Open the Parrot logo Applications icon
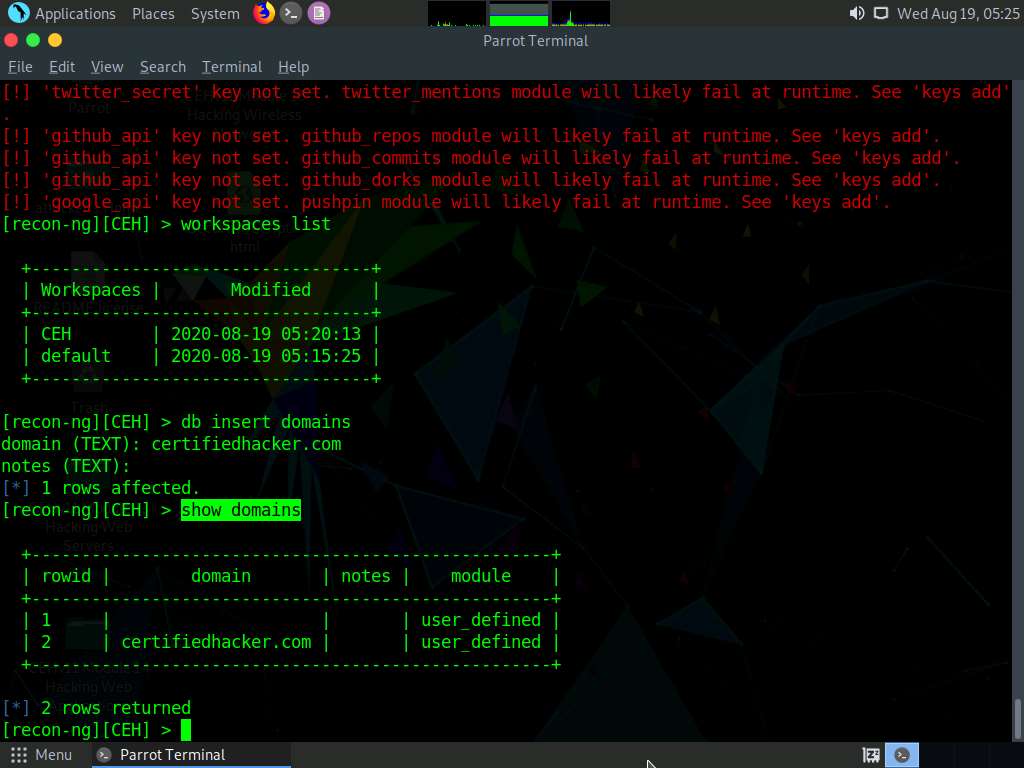 tap(18, 12)
